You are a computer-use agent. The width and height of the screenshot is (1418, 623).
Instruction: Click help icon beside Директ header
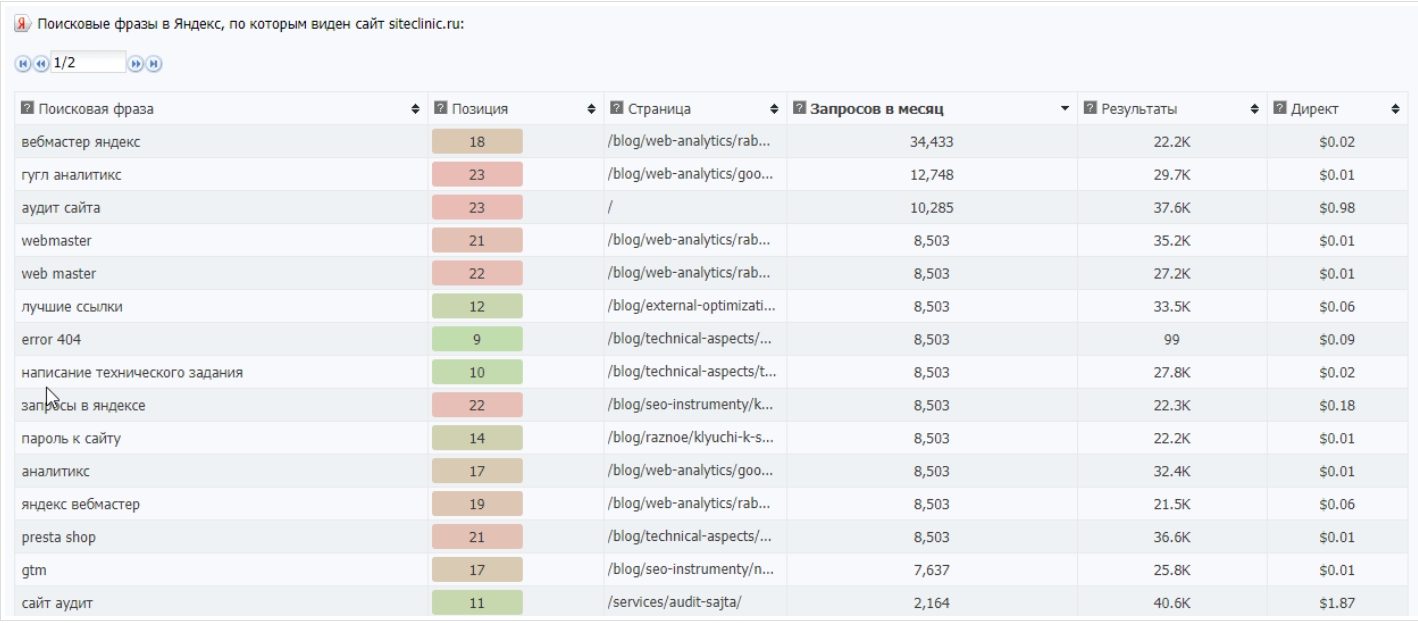[x=1280, y=108]
